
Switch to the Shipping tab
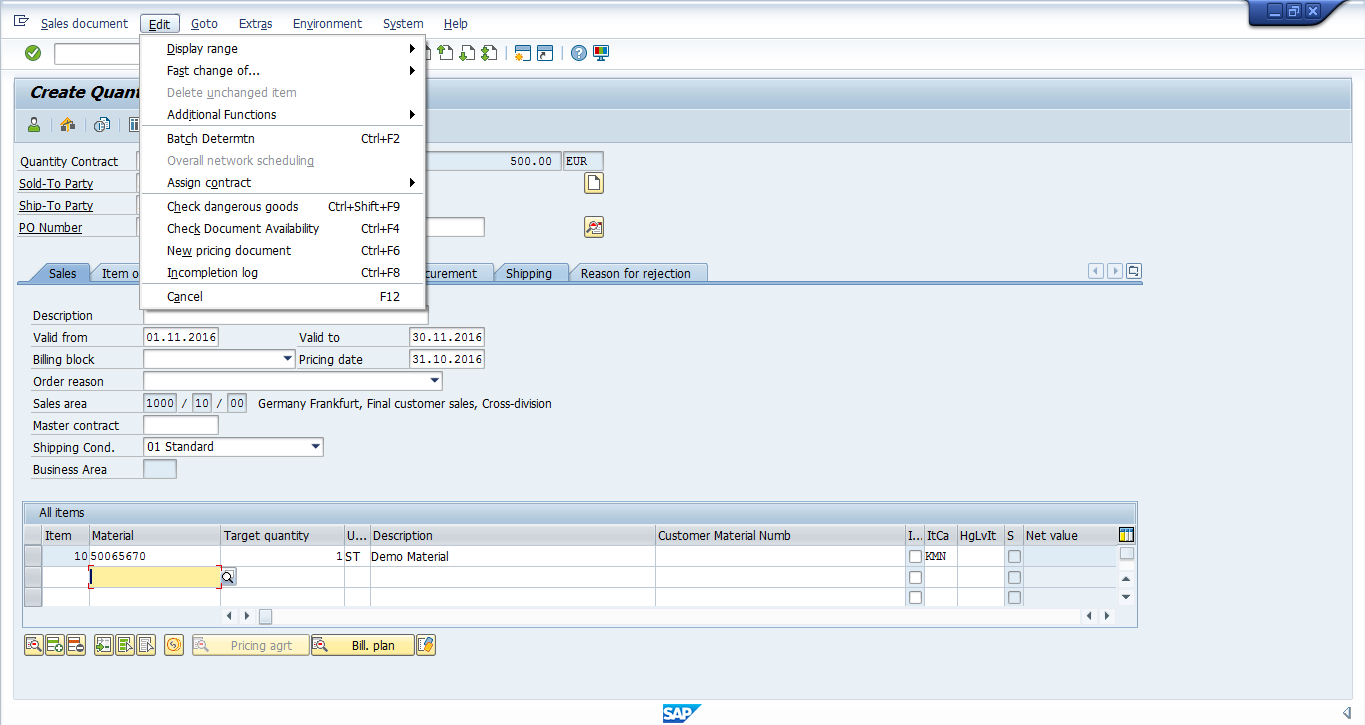[529, 273]
